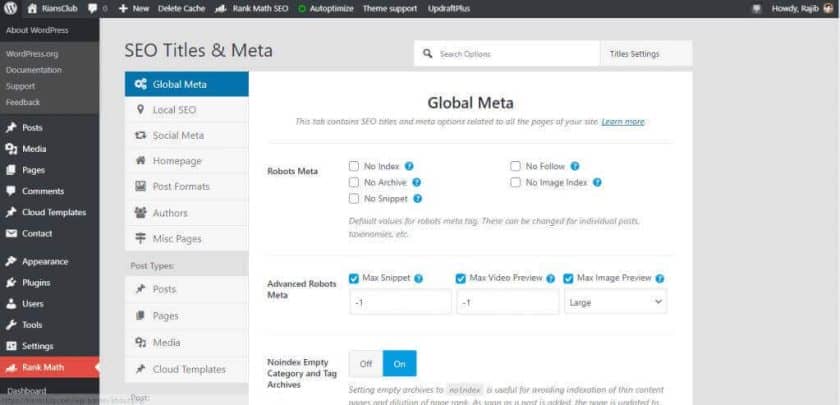The width and height of the screenshot is (840, 405).
Task: Switch to the Misc Pages tab
Action: pyautogui.click(x=186, y=238)
